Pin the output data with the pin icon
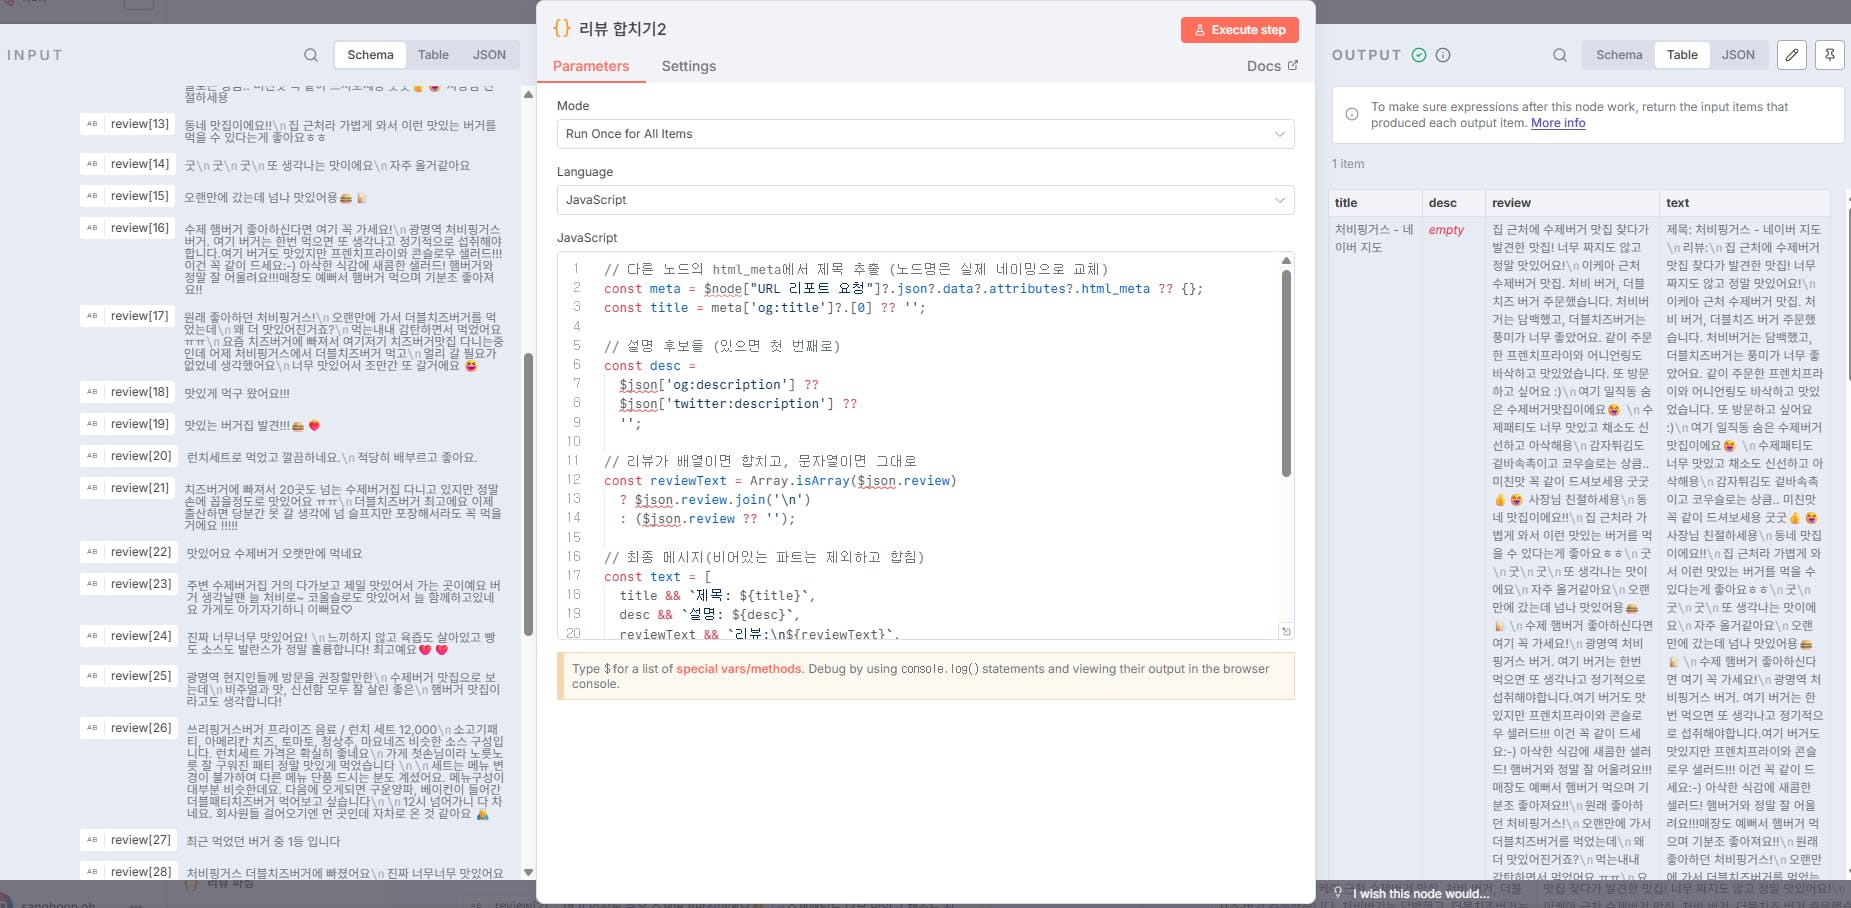 [1830, 55]
